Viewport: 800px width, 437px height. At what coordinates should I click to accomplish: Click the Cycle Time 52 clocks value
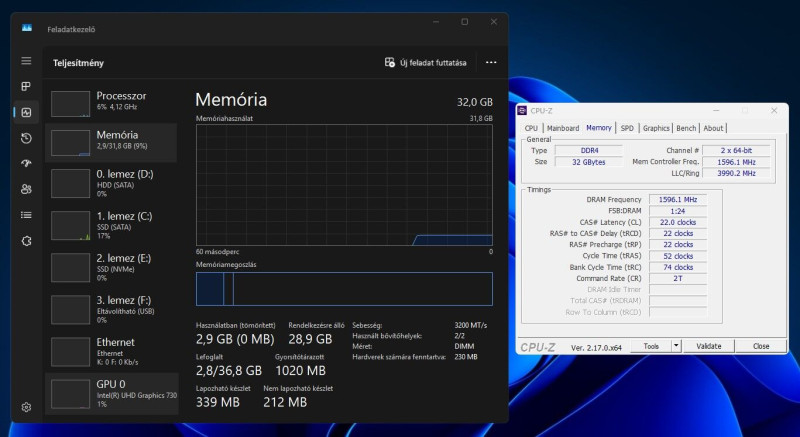click(678, 255)
